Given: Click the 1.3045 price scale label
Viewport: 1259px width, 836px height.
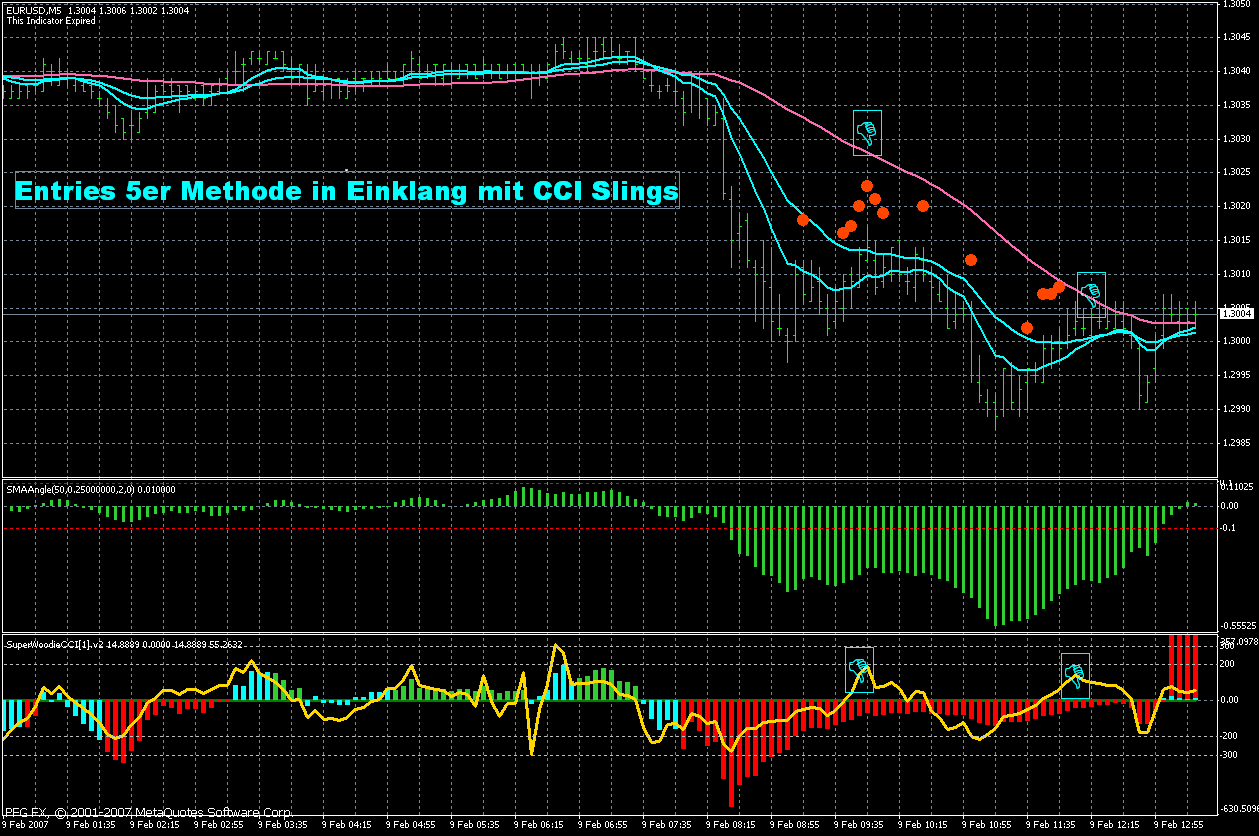Looking at the screenshot, I should coord(1236,38).
